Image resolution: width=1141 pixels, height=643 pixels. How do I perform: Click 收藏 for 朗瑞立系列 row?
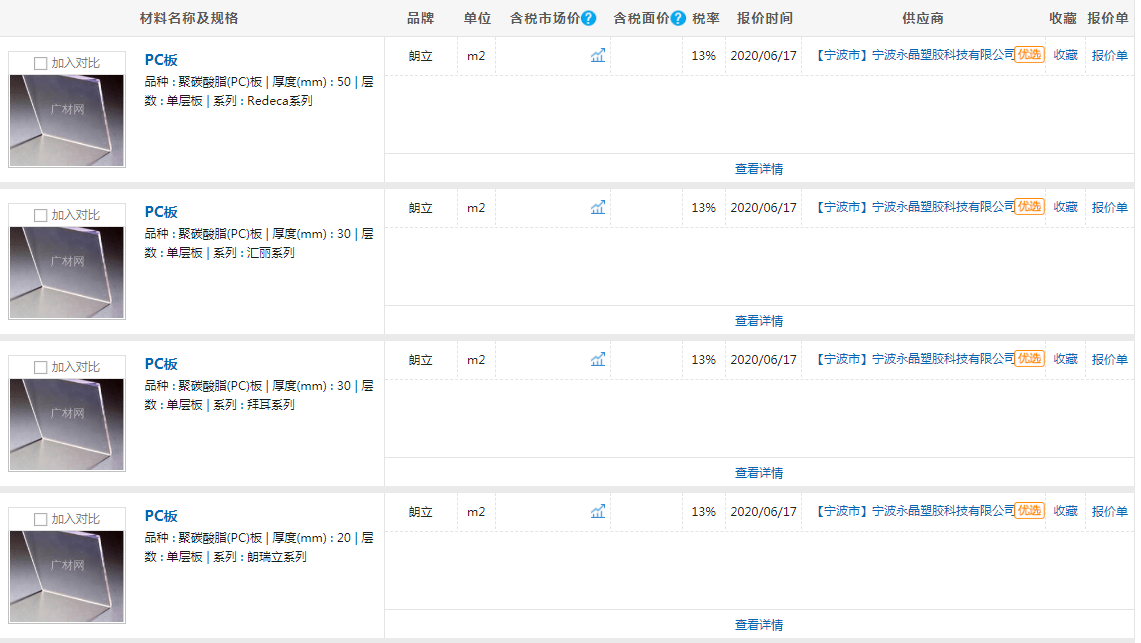coord(1065,511)
